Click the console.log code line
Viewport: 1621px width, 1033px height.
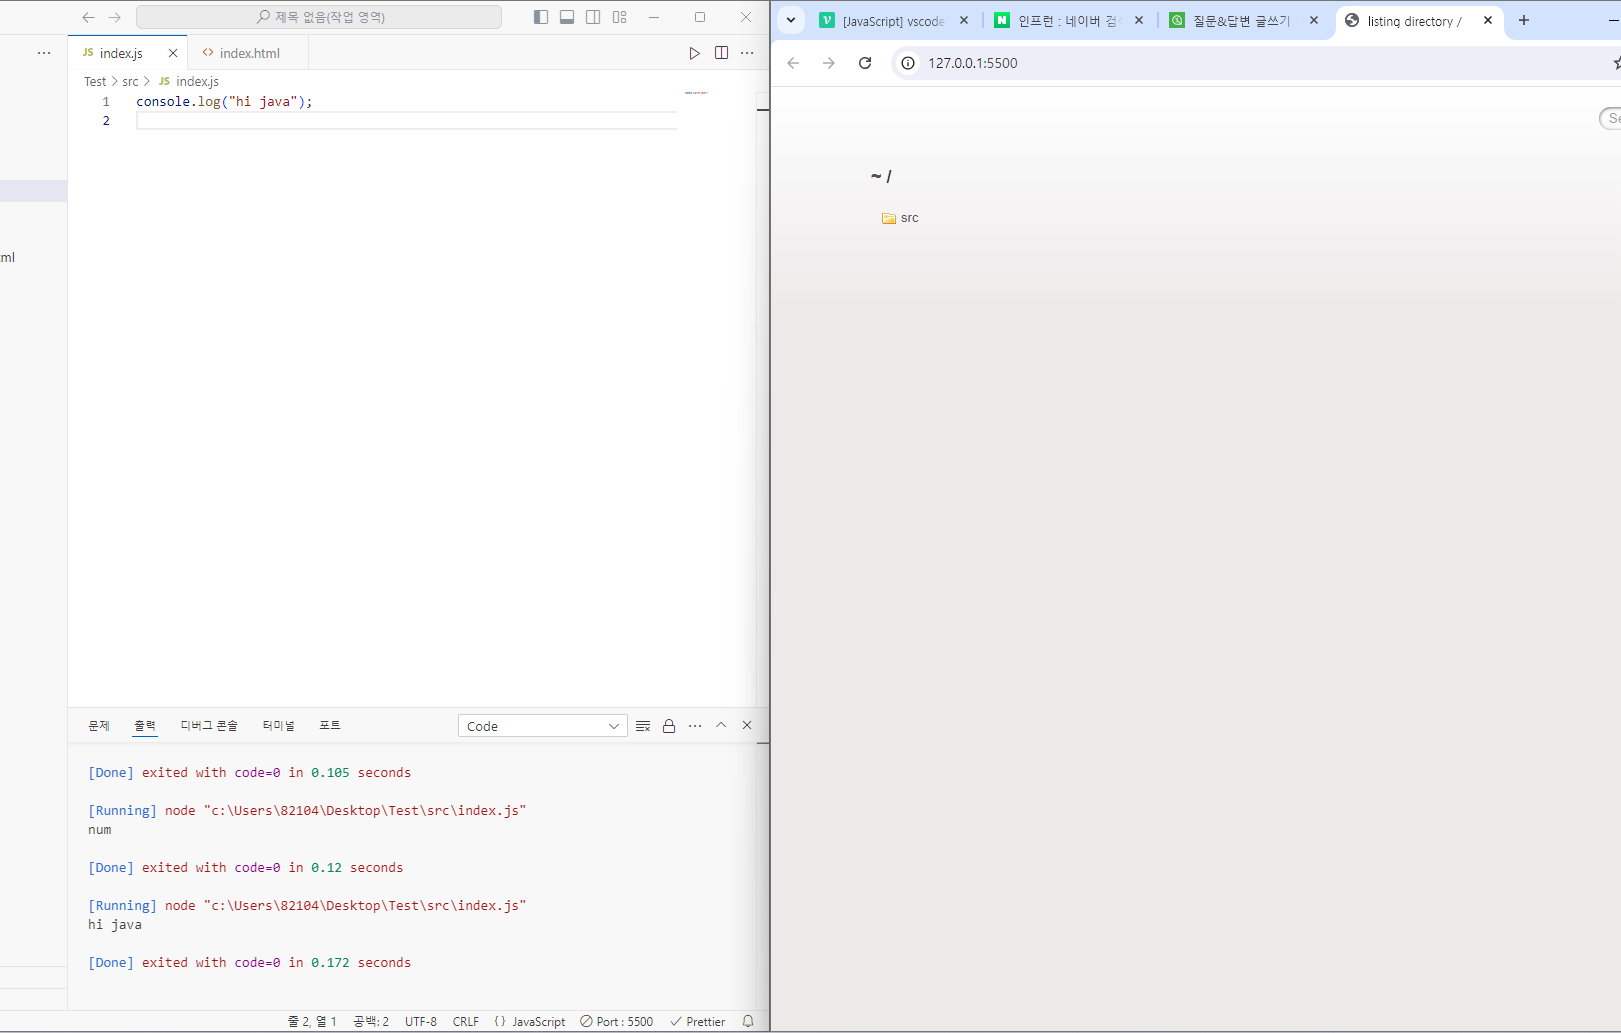pos(224,102)
